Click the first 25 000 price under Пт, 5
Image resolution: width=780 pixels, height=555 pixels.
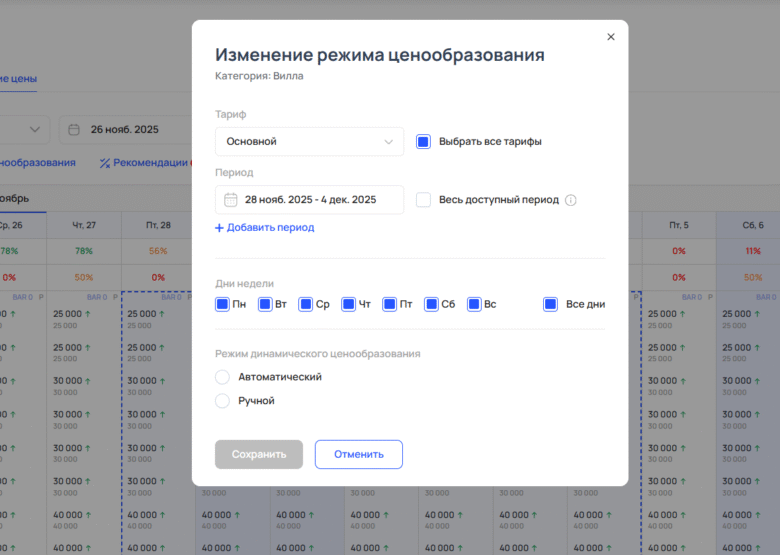point(662,314)
